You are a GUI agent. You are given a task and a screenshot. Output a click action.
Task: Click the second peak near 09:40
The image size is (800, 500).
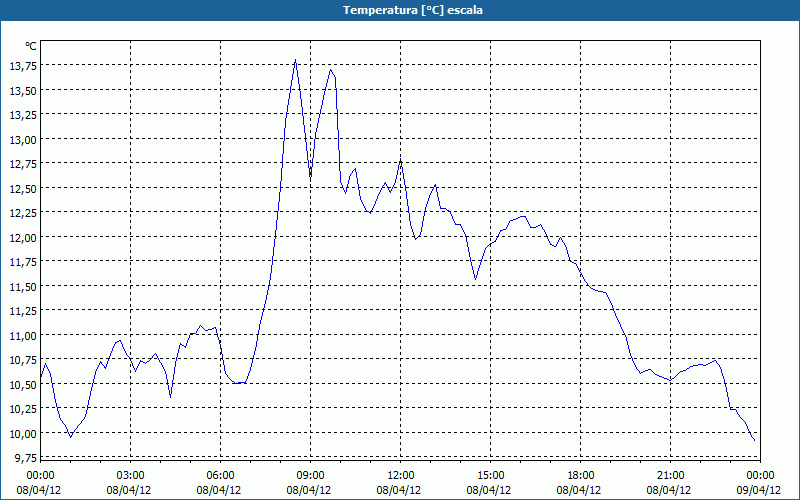[331, 70]
